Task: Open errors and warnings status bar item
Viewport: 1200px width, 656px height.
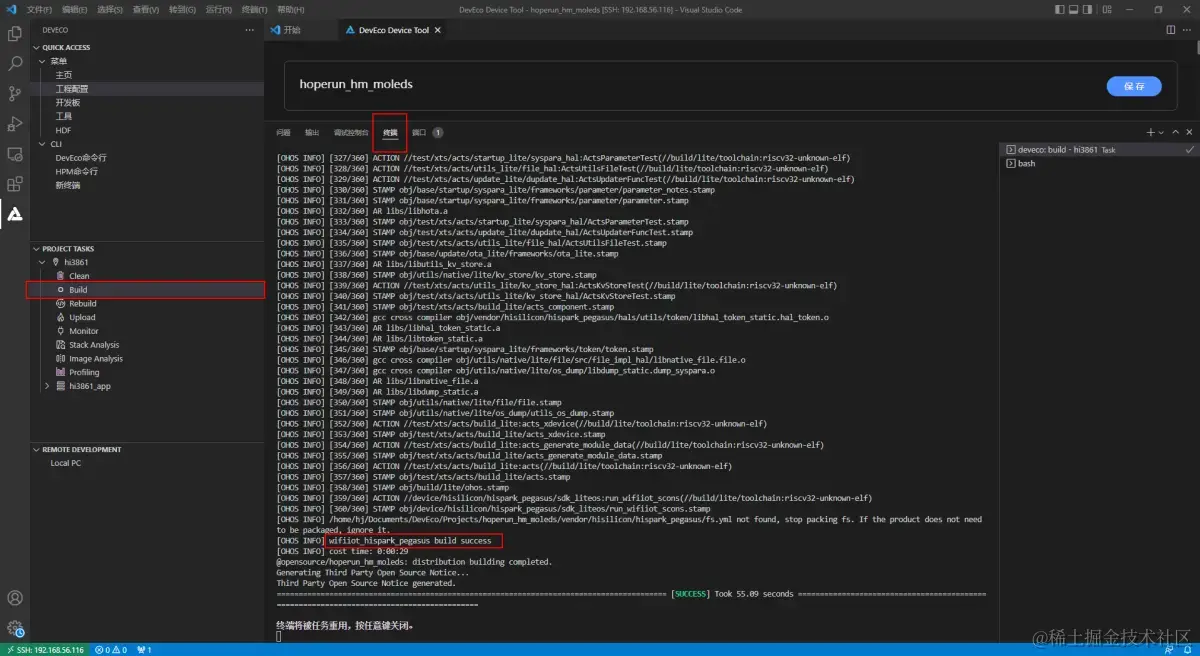Action: 111,649
